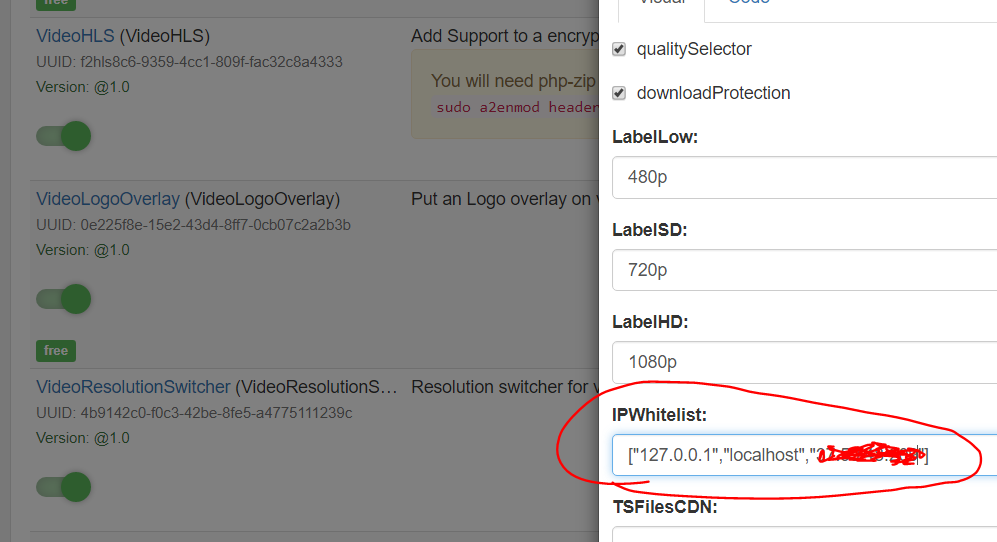
Task: Click the 'Put an Logo overlay' description
Action: [x=505, y=199]
